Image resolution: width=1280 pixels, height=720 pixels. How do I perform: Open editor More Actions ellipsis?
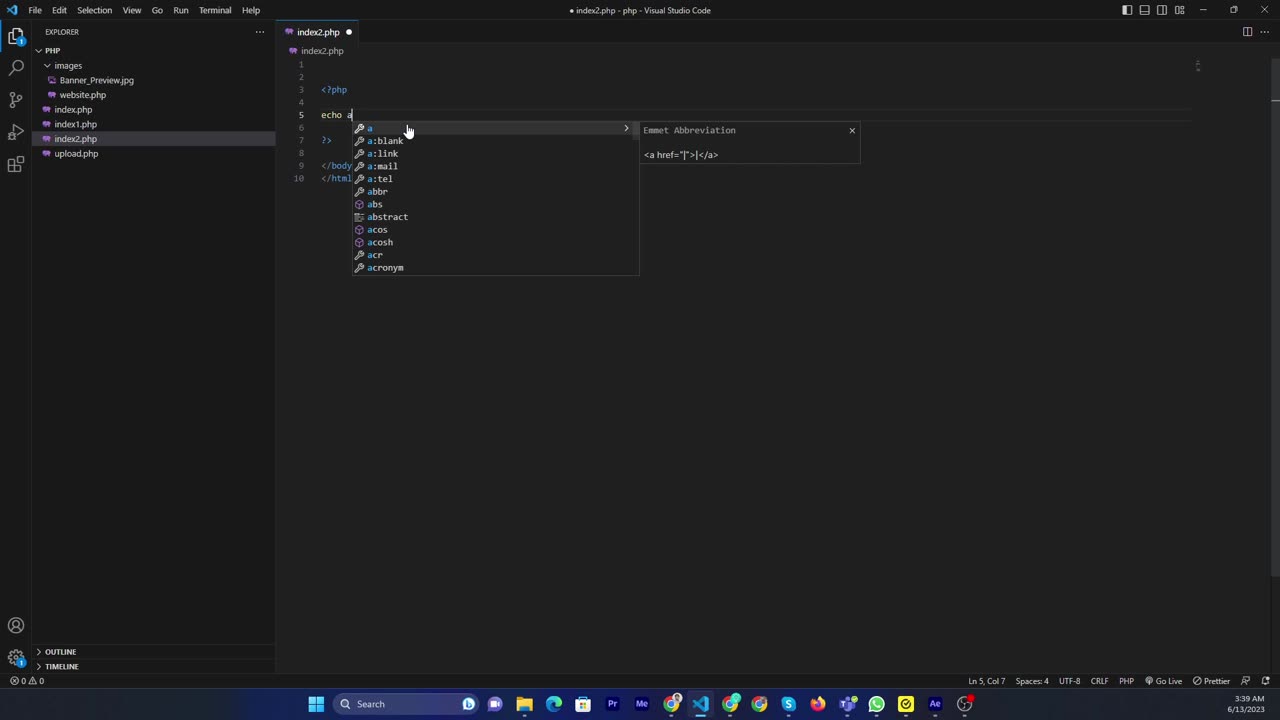(x=1263, y=32)
